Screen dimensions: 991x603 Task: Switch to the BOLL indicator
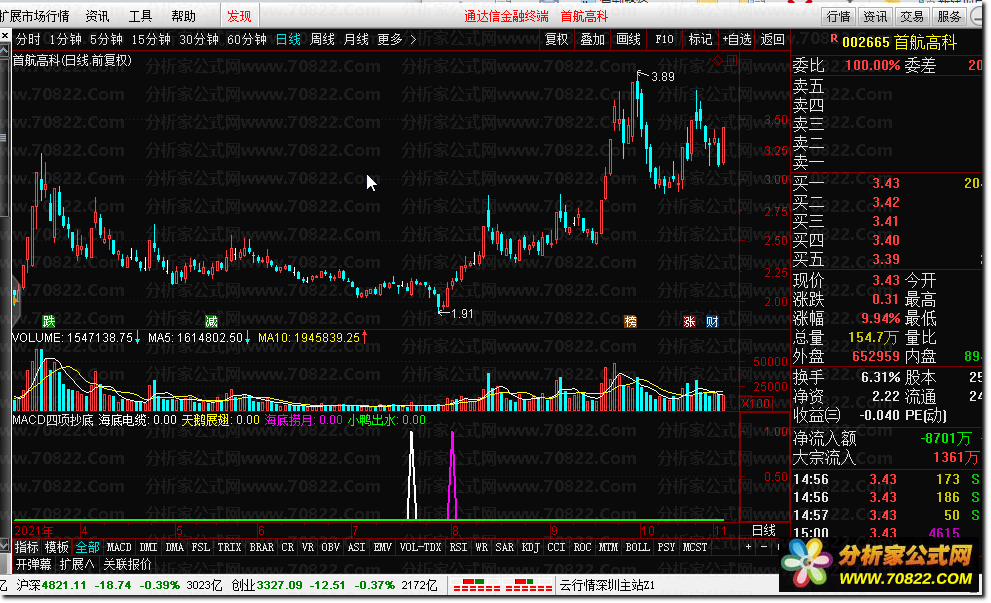coord(637,547)
